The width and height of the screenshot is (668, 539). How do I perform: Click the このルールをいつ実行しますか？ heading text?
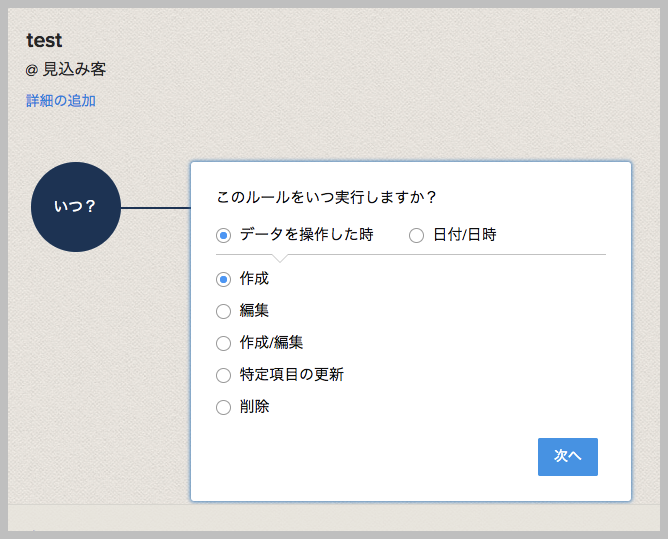(x=327, y=196)
